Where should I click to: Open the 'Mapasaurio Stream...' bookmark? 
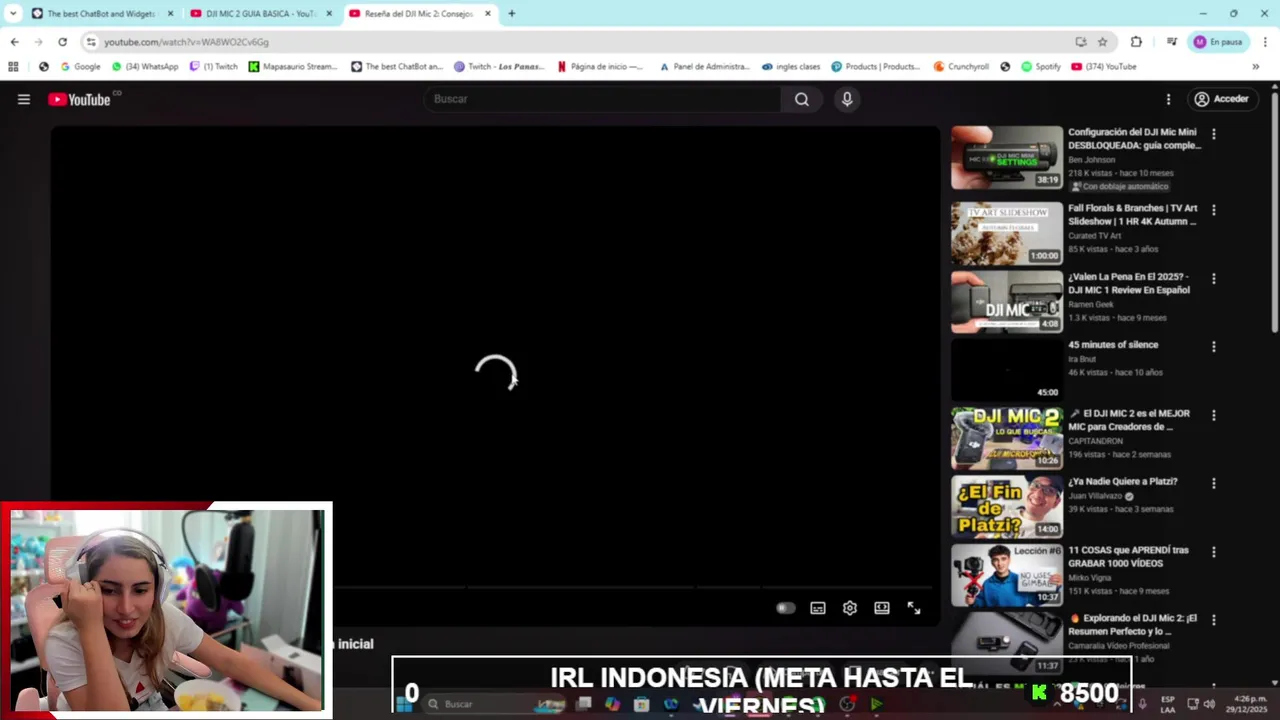pyautogui.click(x=293, y=67)
